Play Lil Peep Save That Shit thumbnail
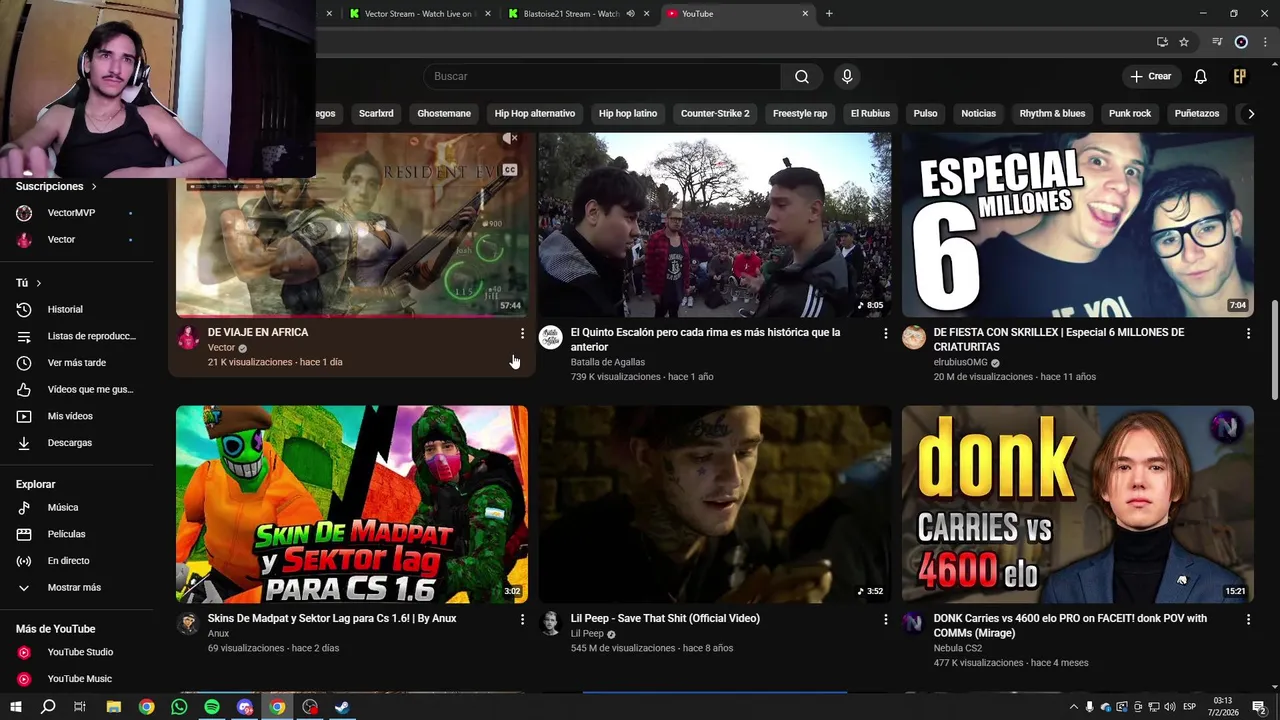The width and height of the screenshot is (1280, 720). pyautogui.click(x=715, y=504)
